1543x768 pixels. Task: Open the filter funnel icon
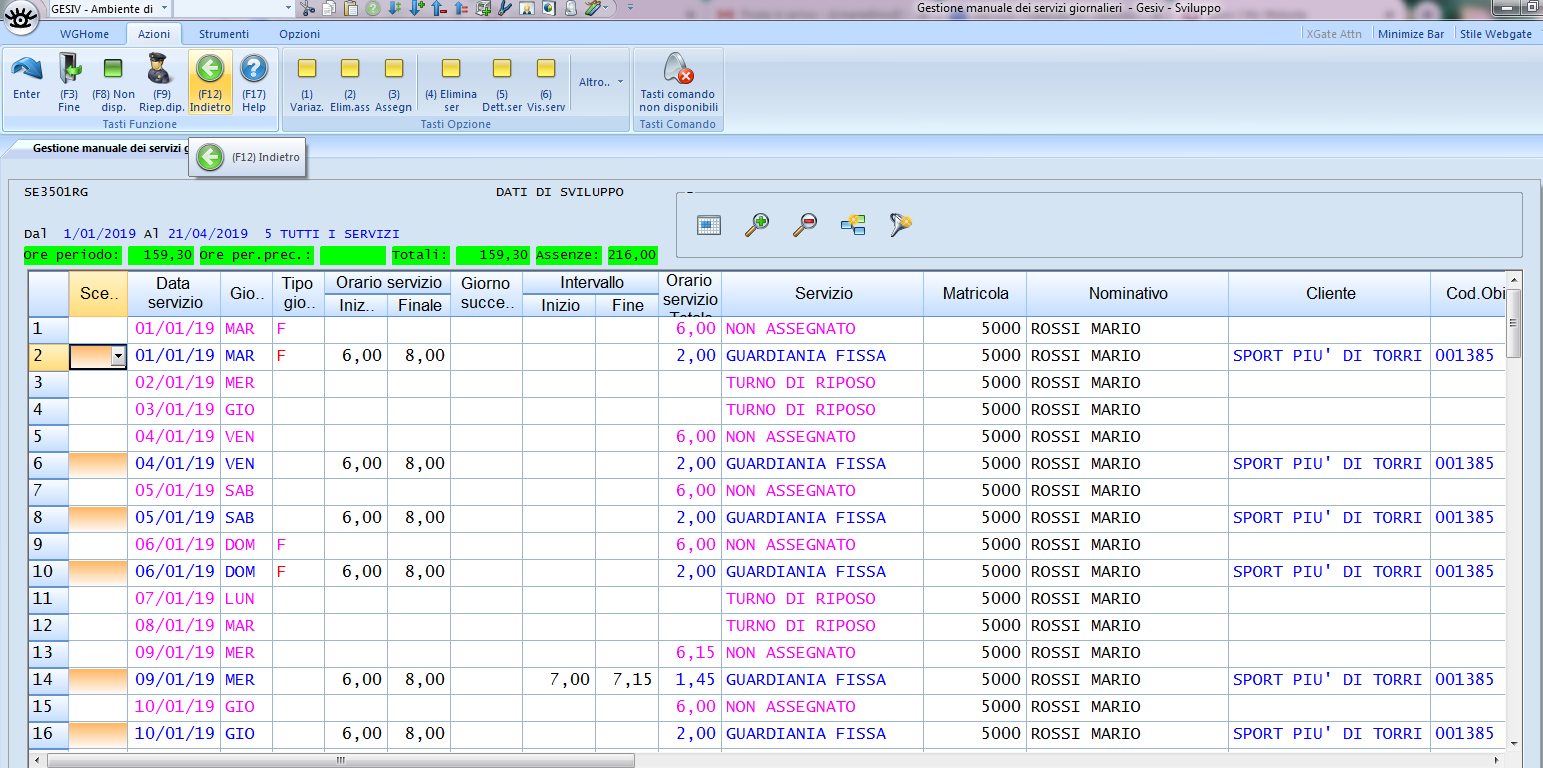[899, 224]
